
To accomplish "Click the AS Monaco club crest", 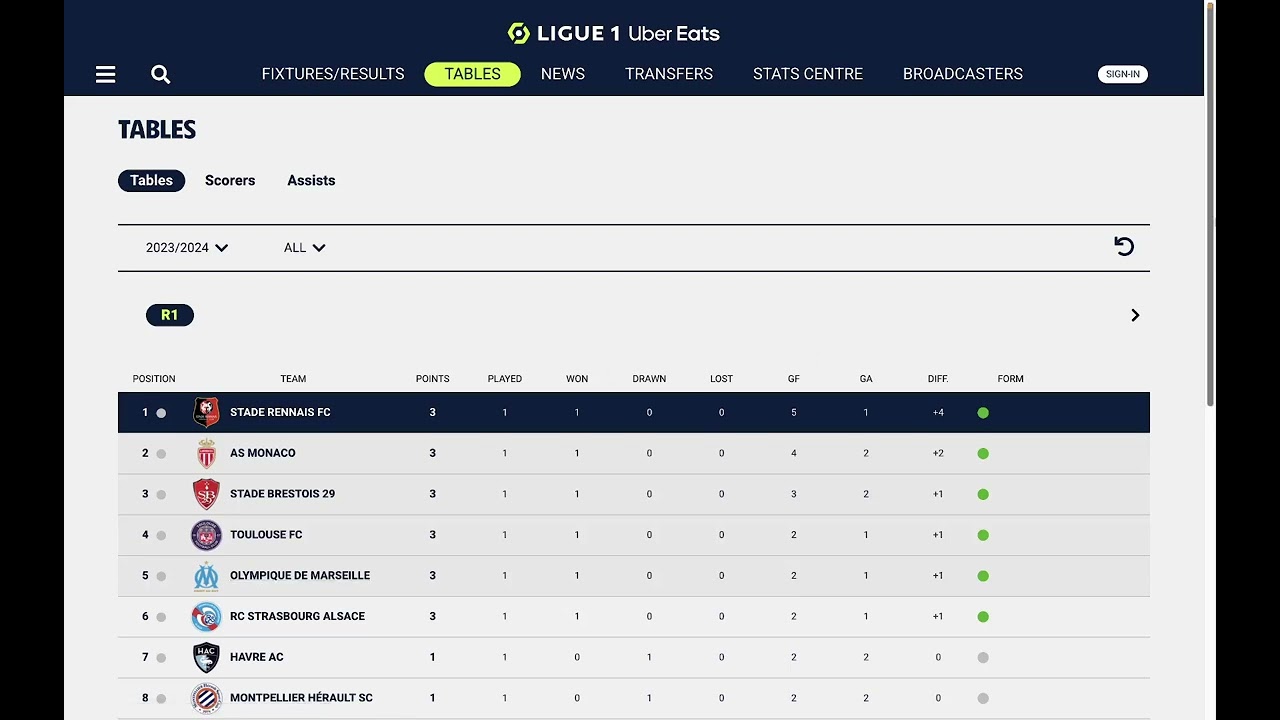I will pos(206,453).
